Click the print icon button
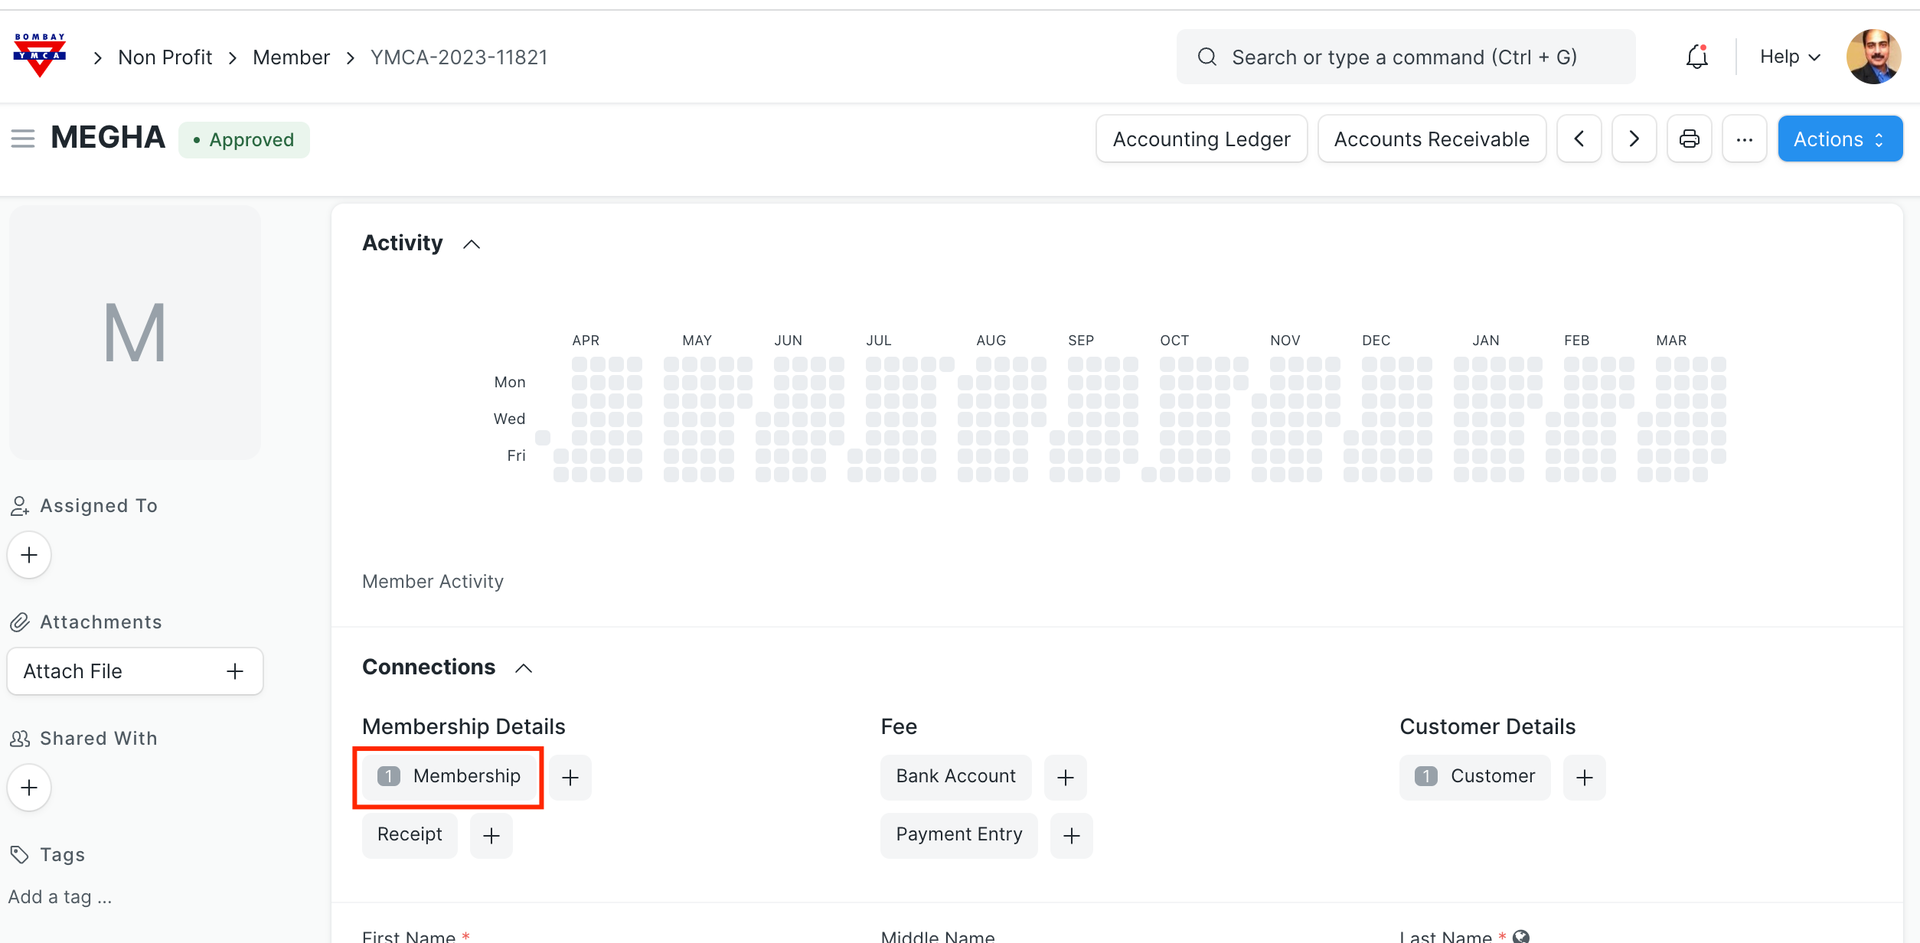Image resolution: width=1920 pixels, height=943 pixels. click(1689, 139)
